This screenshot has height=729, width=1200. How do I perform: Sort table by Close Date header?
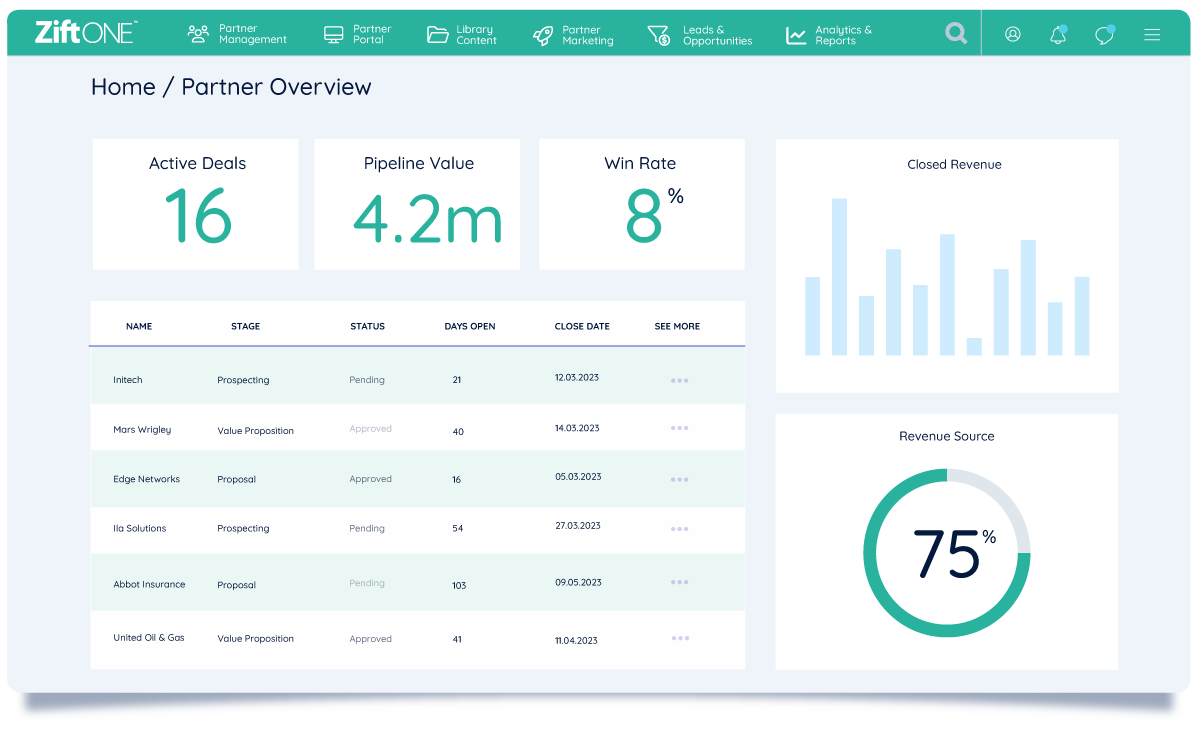pyautogui.click(x=582, y=326)
